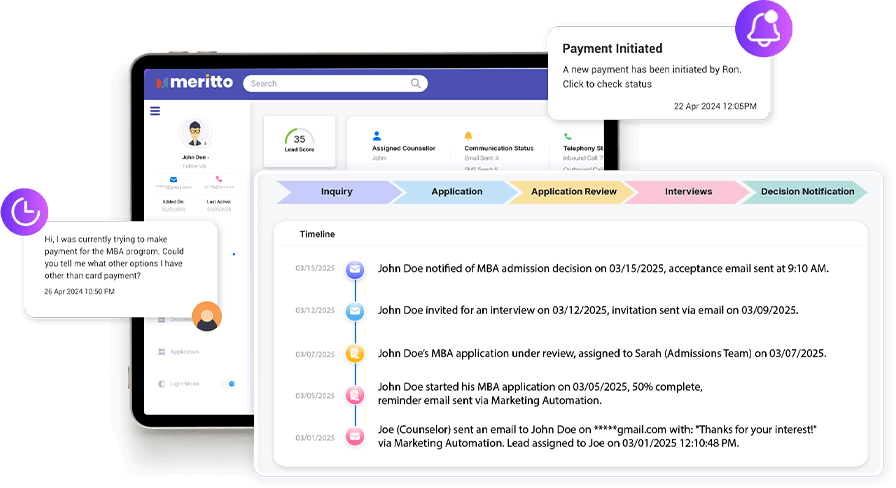Click the "Added On" date label

click(173, 202)
